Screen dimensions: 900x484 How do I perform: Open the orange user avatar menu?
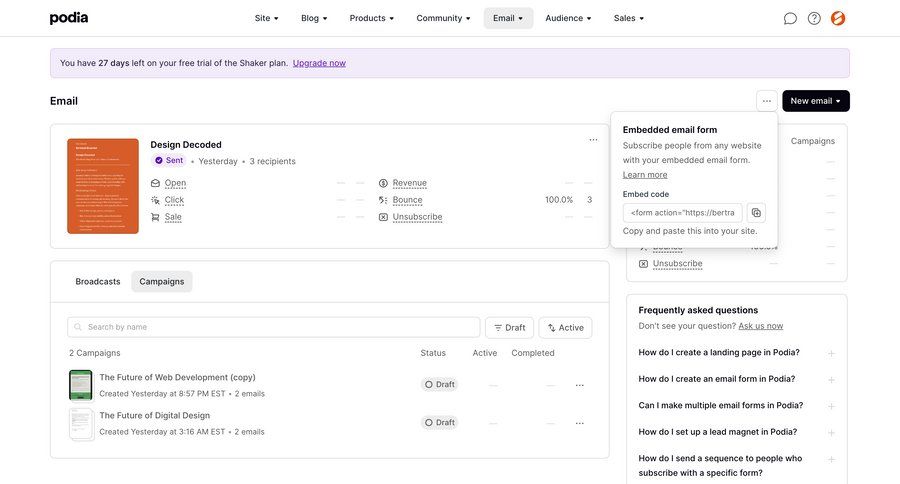(838, 18)
